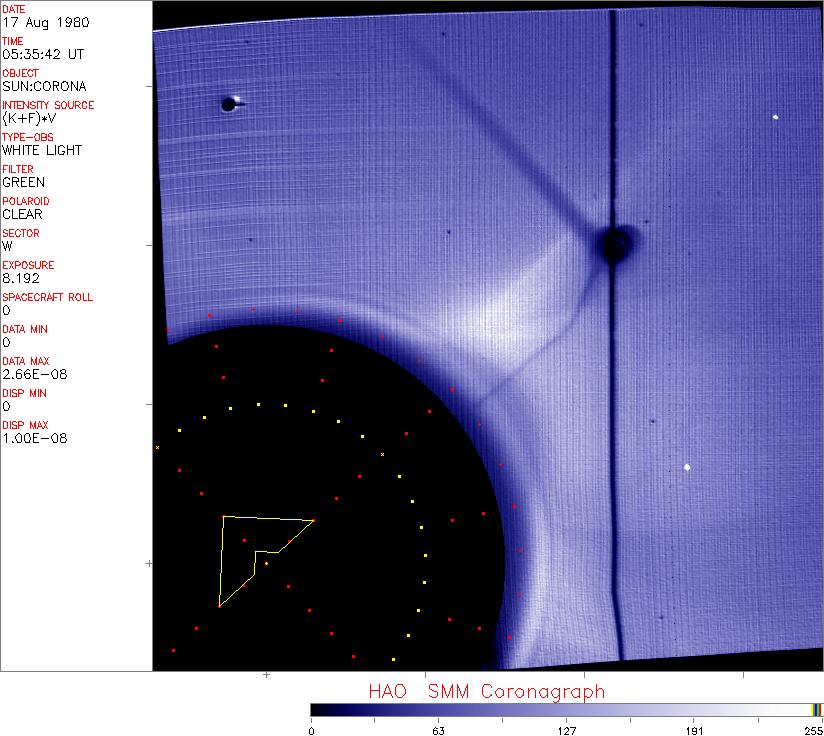This screenshot has width=824, height=736.
Task: Click the orange cross marker at the disk's left edge
Action: click(158, 447)
